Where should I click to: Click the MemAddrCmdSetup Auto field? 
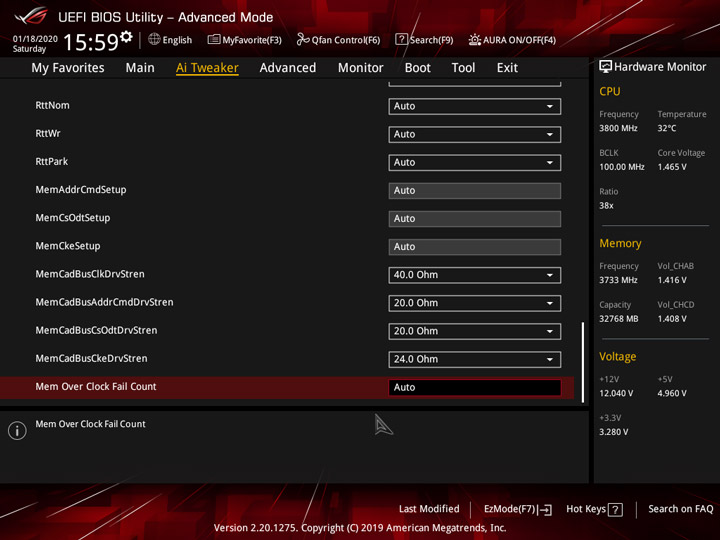[x=474, y=191]
